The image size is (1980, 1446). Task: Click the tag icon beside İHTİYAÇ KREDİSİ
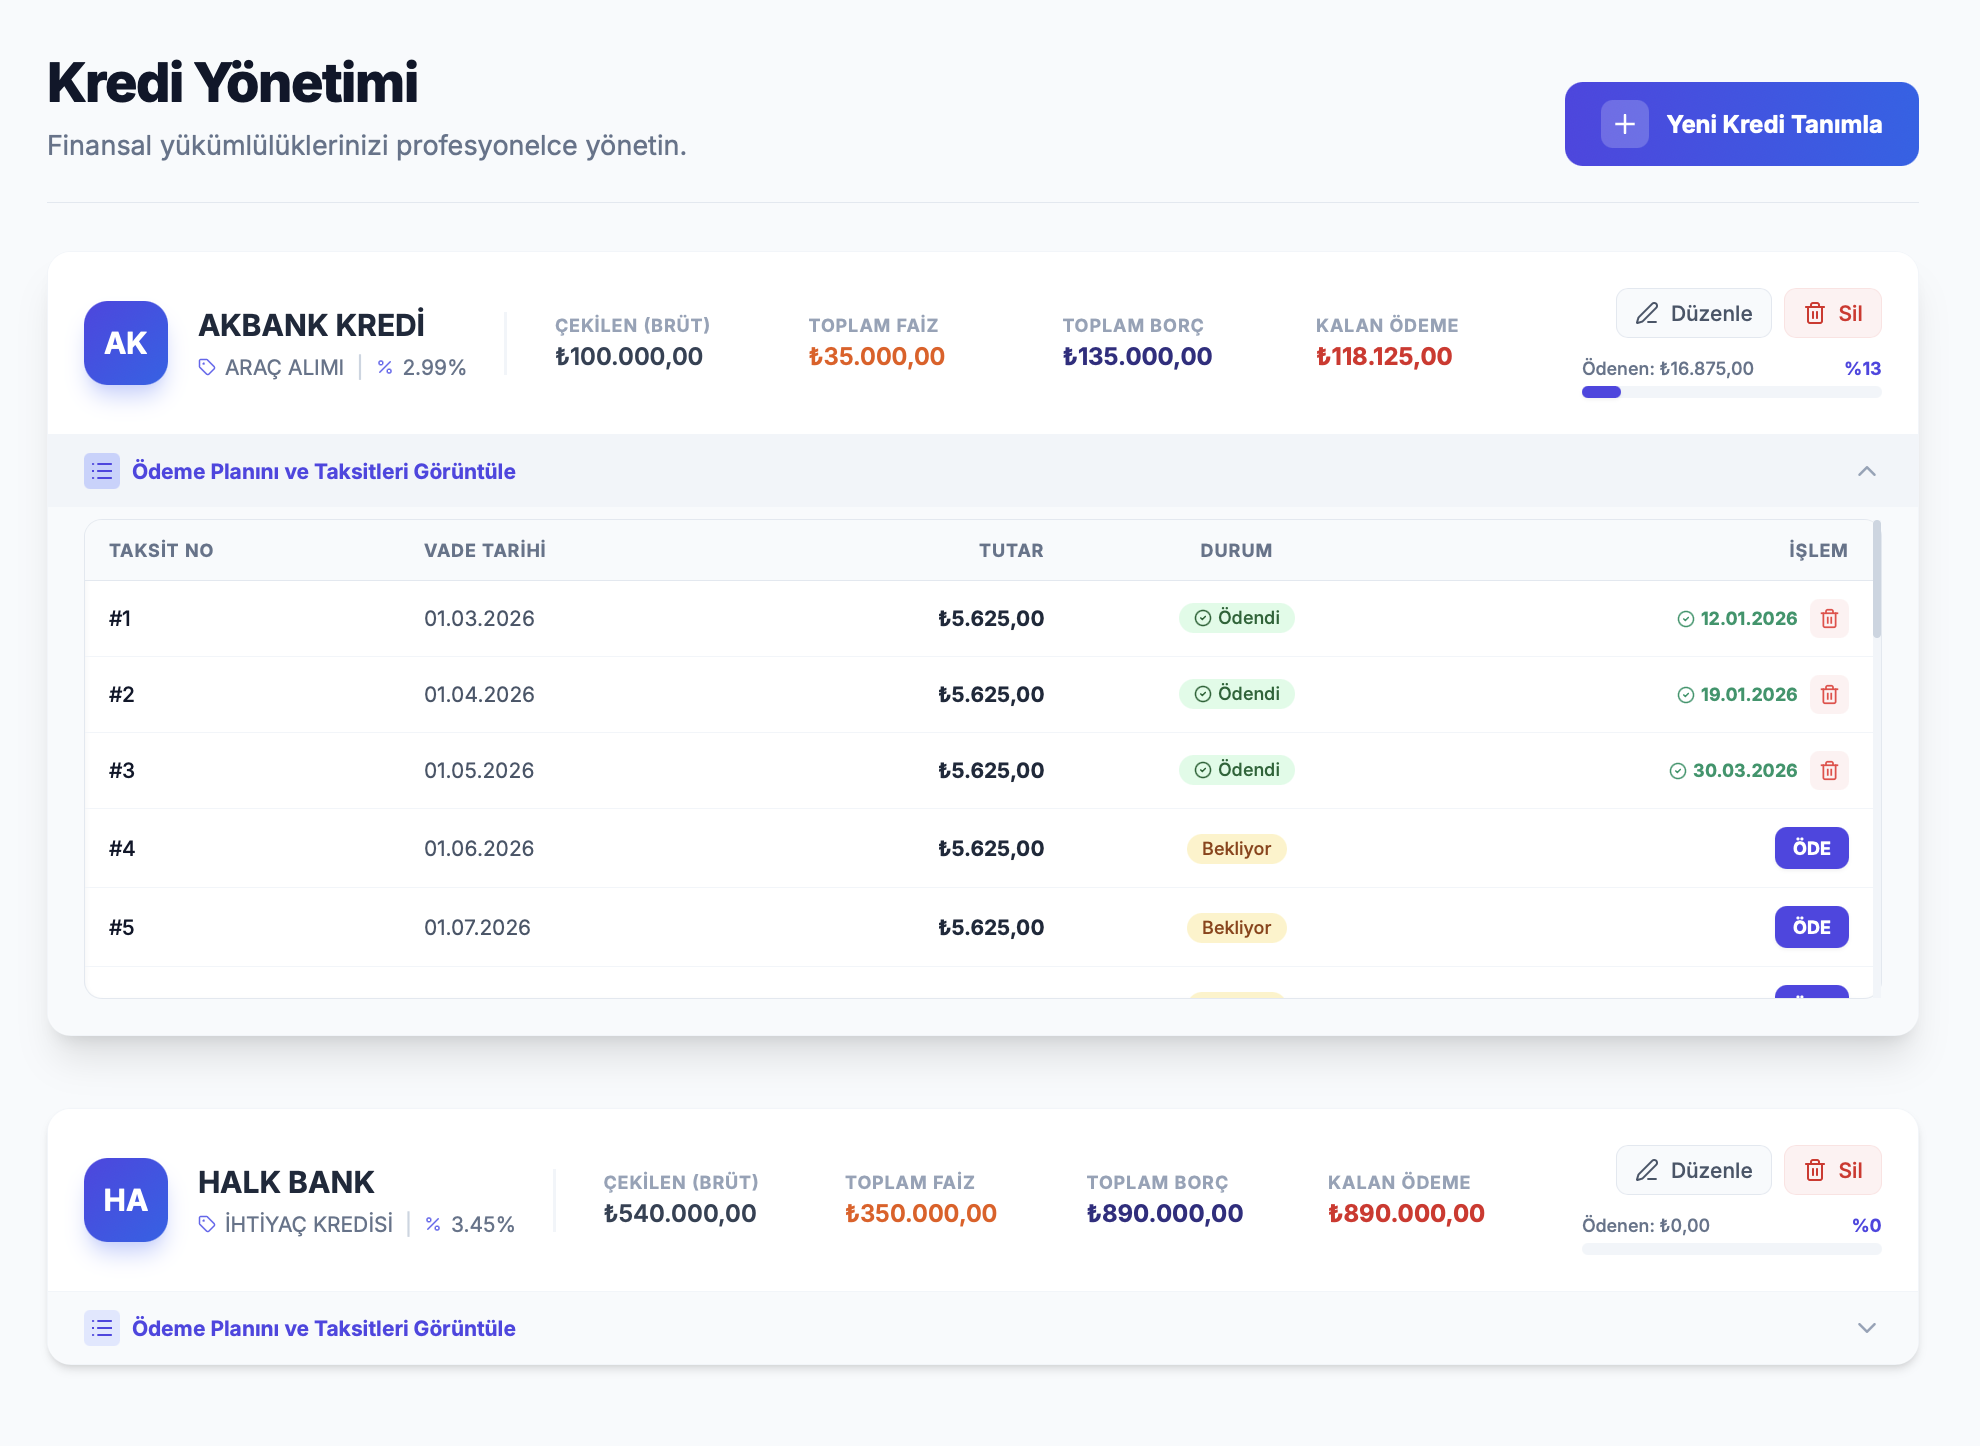click(x=207, y=1224)
